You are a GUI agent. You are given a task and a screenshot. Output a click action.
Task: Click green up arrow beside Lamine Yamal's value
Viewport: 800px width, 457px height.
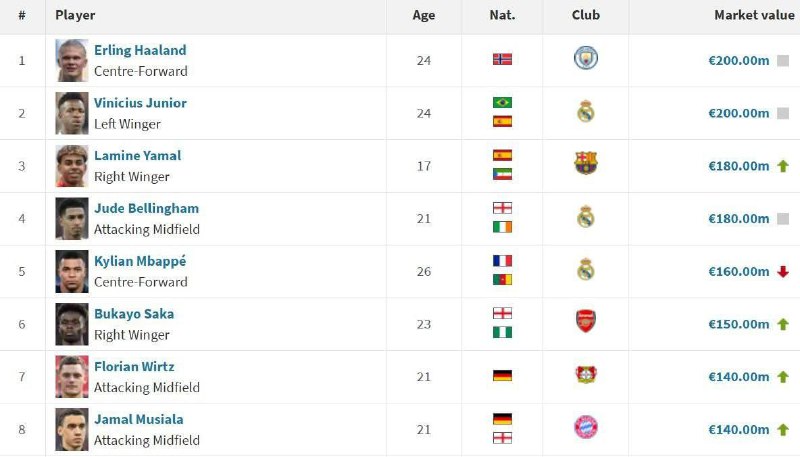pyautogui.click(x=783, y=166)
